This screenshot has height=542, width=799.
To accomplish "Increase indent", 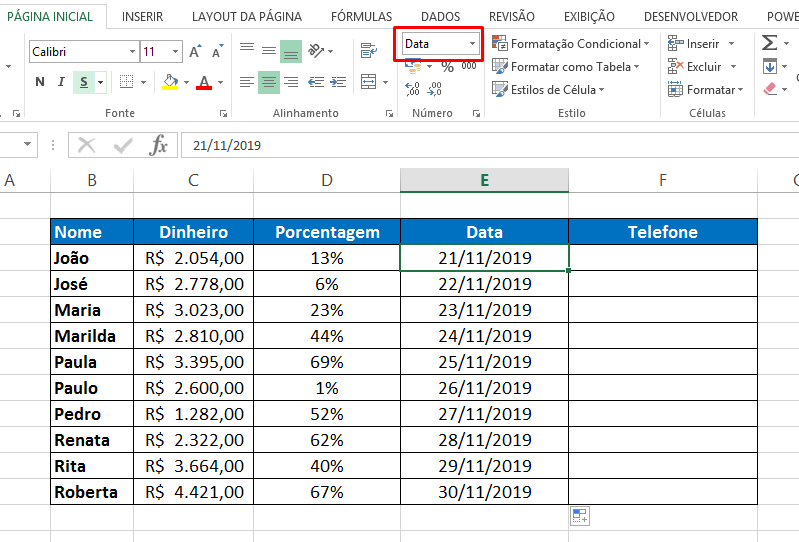I will [338, 82].
